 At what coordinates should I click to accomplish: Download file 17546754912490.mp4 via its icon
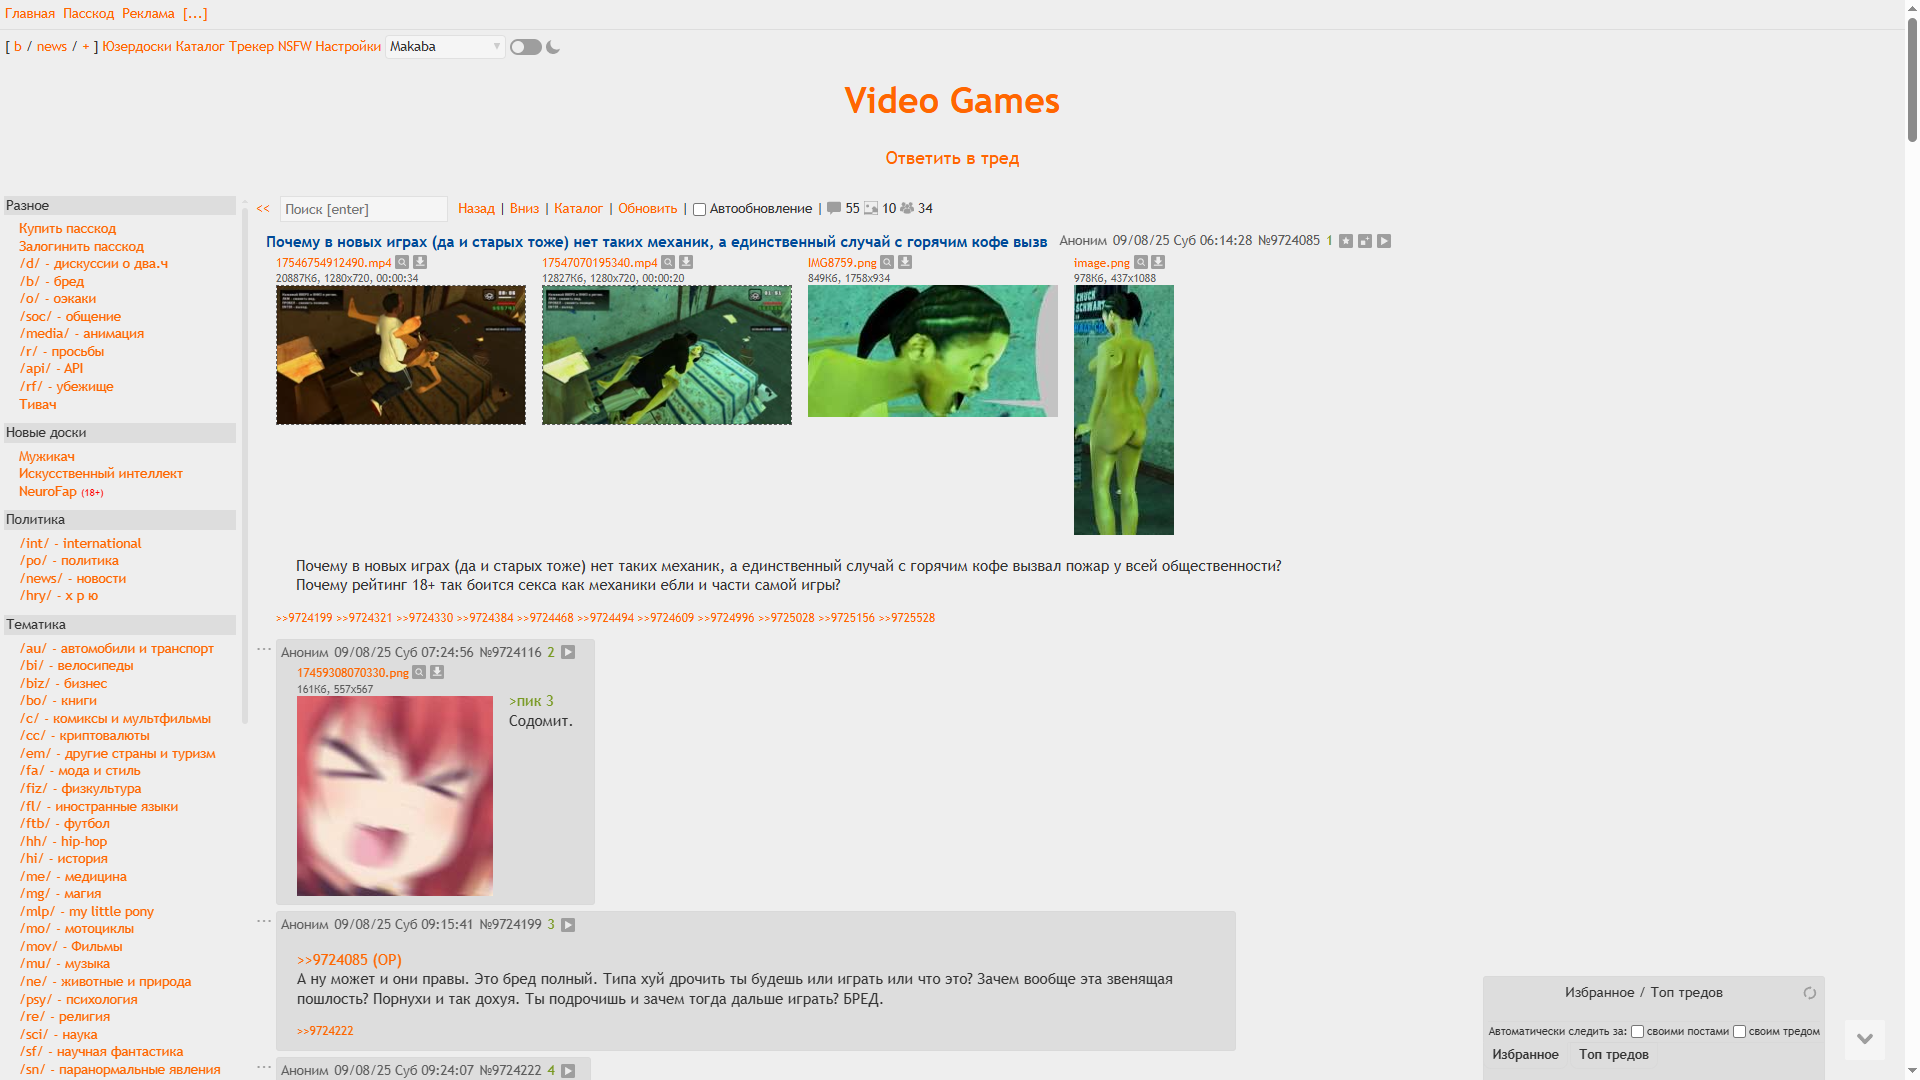coord(420,262)
